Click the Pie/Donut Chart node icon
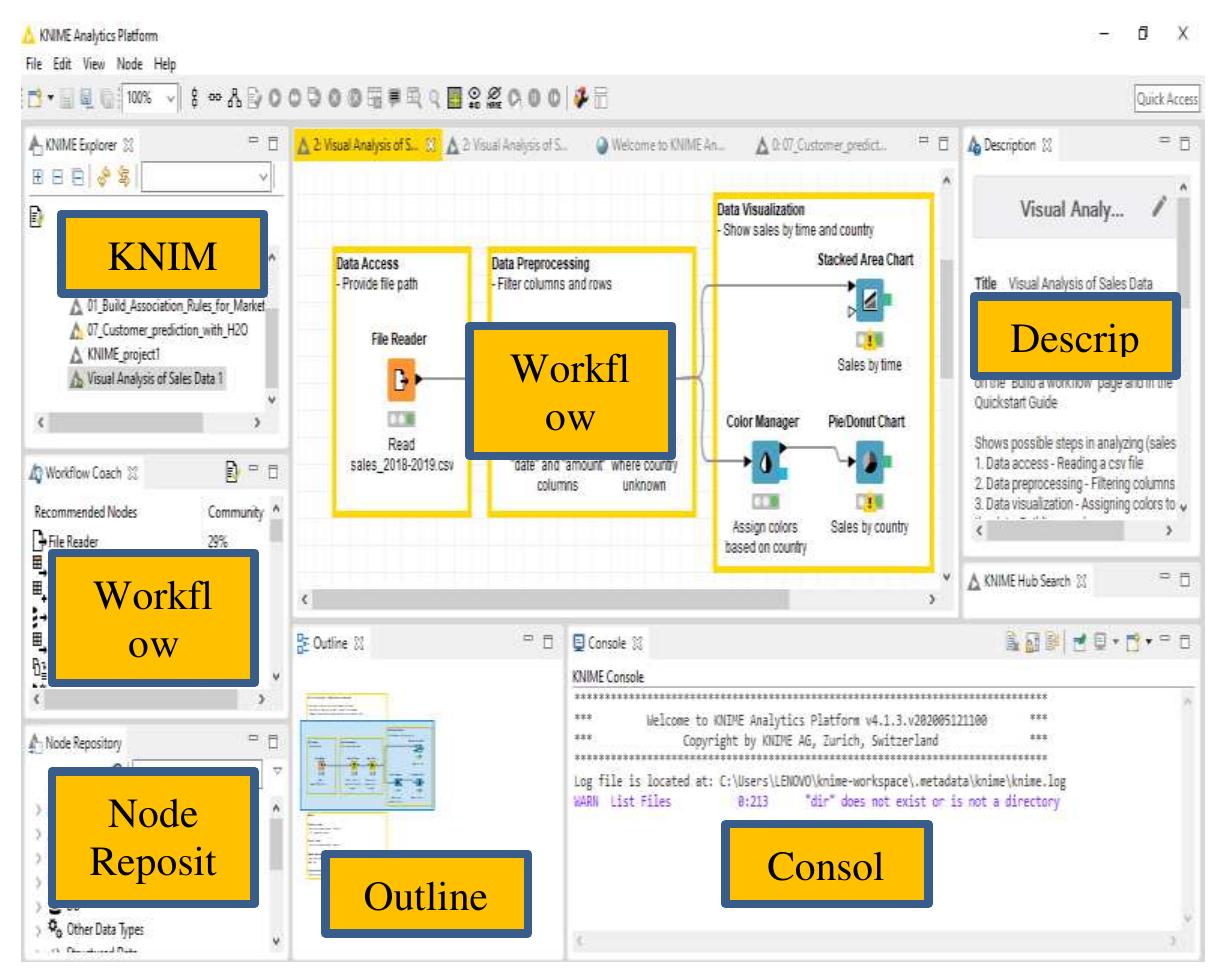Image resolution: width=1224 pixels, height=974 pixels. 868,461
